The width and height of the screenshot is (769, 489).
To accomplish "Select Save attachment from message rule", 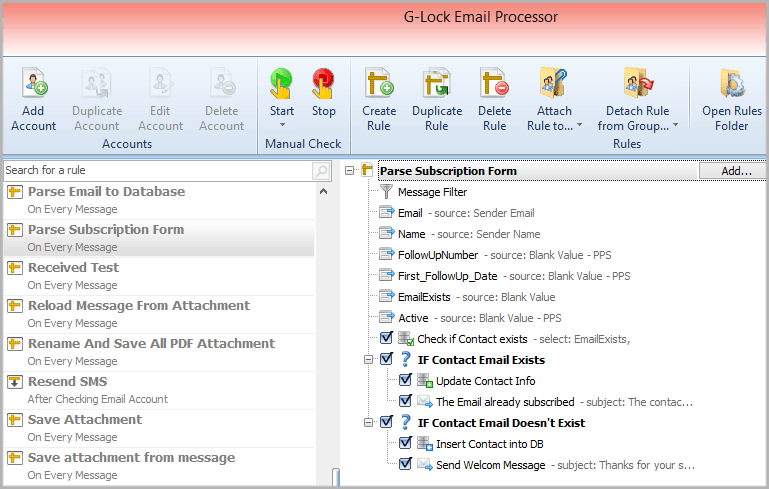I will [159, 466].
